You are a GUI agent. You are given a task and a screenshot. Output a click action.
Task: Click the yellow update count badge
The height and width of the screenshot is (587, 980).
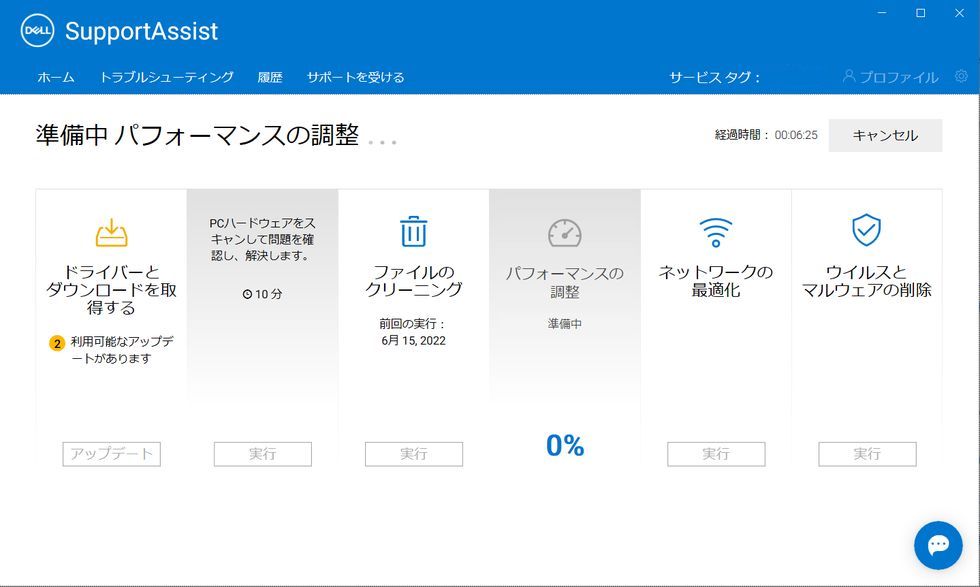(57, 343)
